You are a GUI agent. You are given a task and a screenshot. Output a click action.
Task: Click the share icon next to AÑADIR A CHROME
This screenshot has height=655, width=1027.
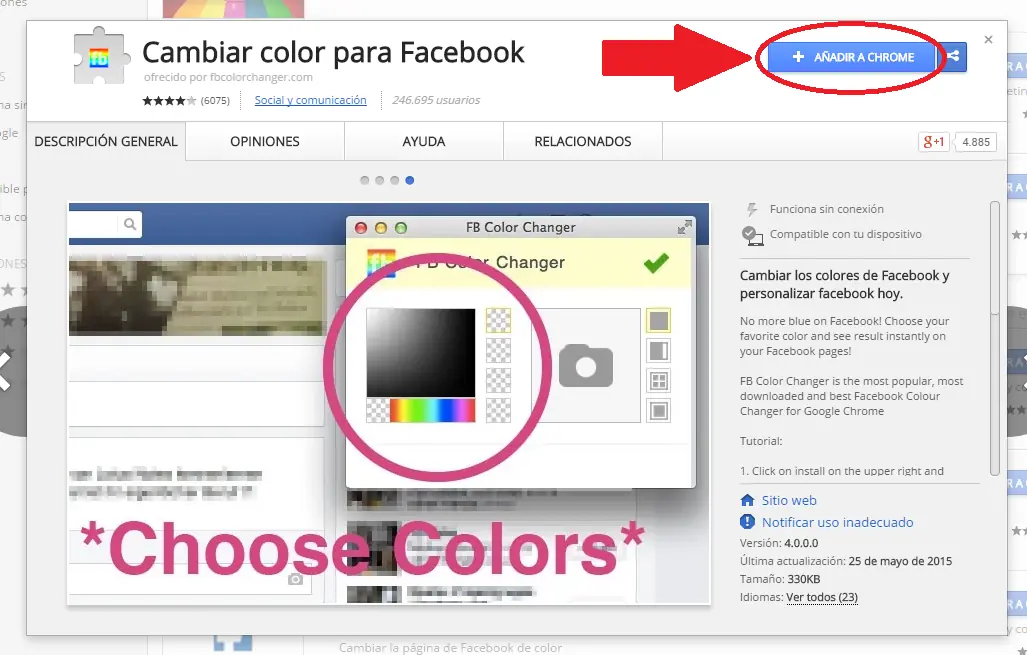(953, 57)
